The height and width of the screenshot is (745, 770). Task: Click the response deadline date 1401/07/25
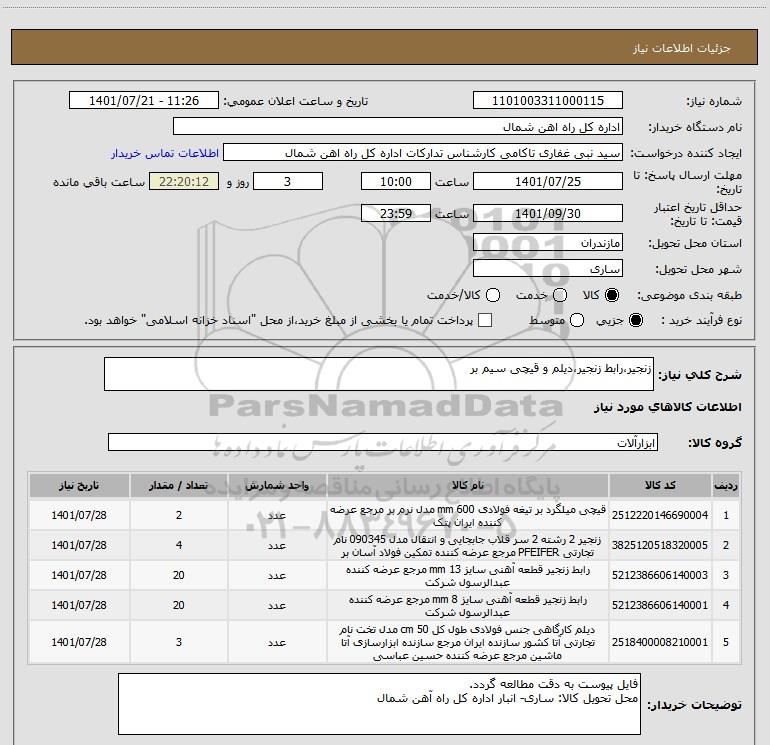(x=548, y=181)
